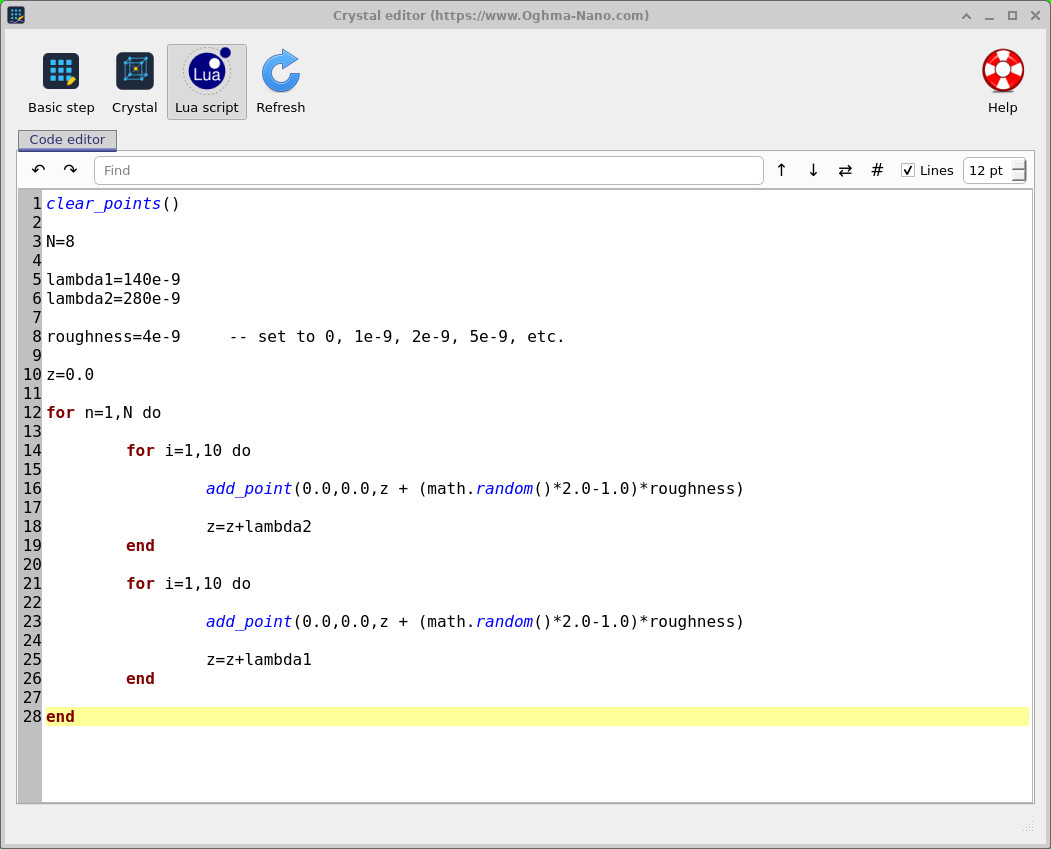Click into the Find search field
This screenshot has height=849, width=1051.
429,170
